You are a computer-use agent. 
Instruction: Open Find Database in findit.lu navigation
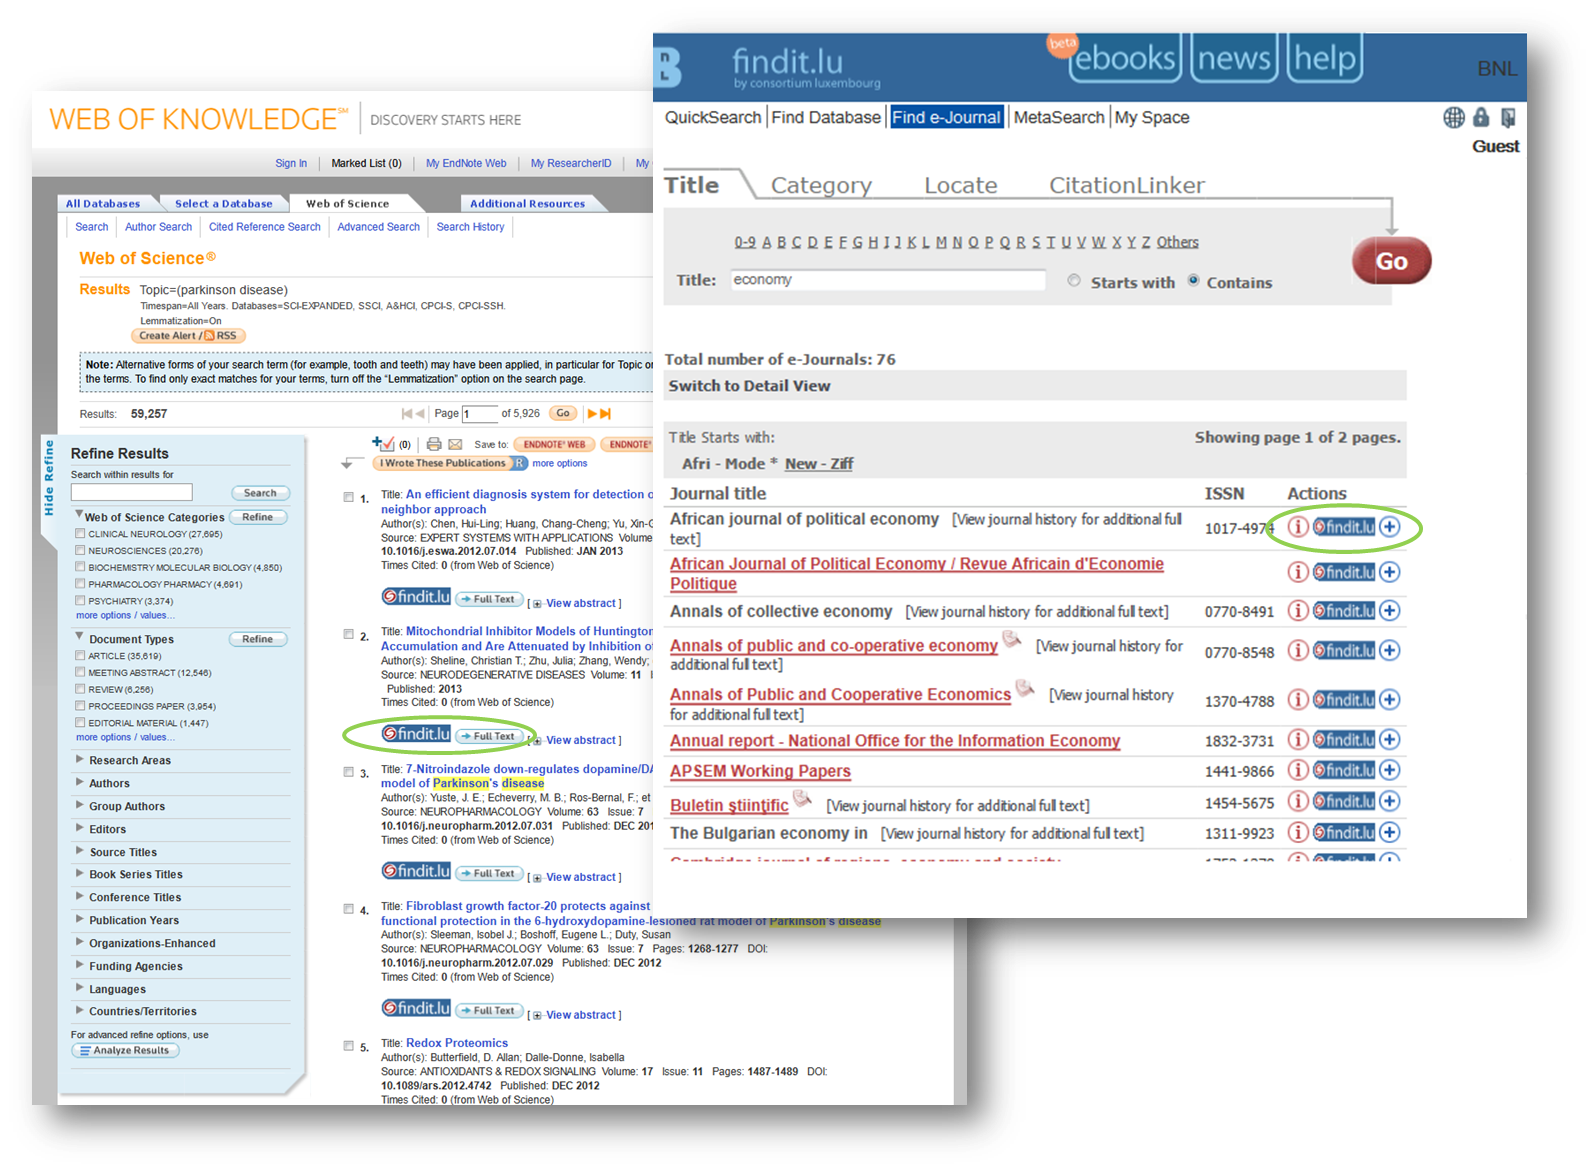(826, 117)
